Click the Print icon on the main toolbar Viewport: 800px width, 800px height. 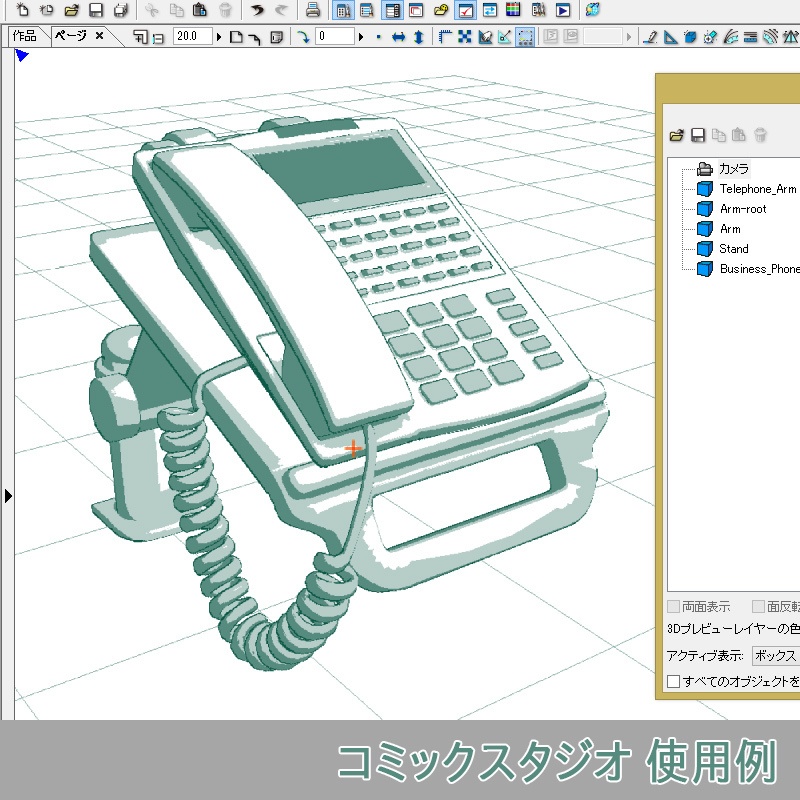(312, 11)
